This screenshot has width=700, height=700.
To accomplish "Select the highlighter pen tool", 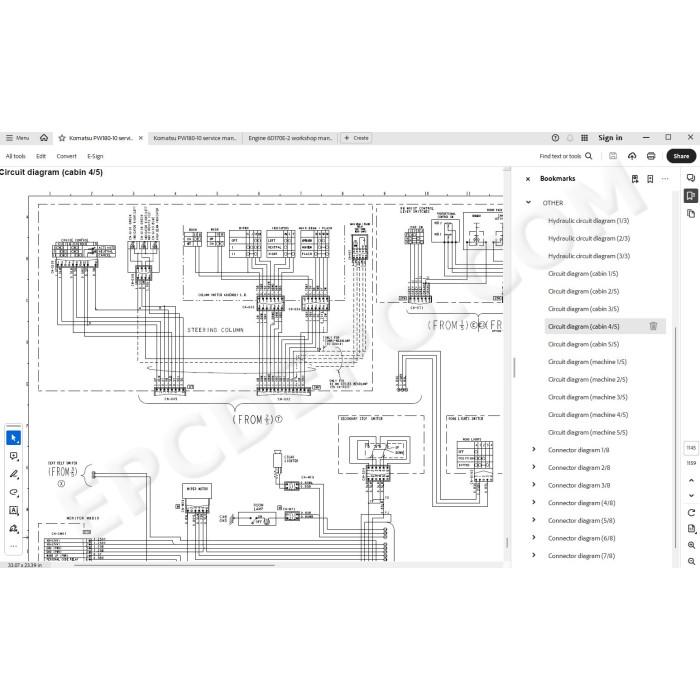I will (x=13, y=474).
